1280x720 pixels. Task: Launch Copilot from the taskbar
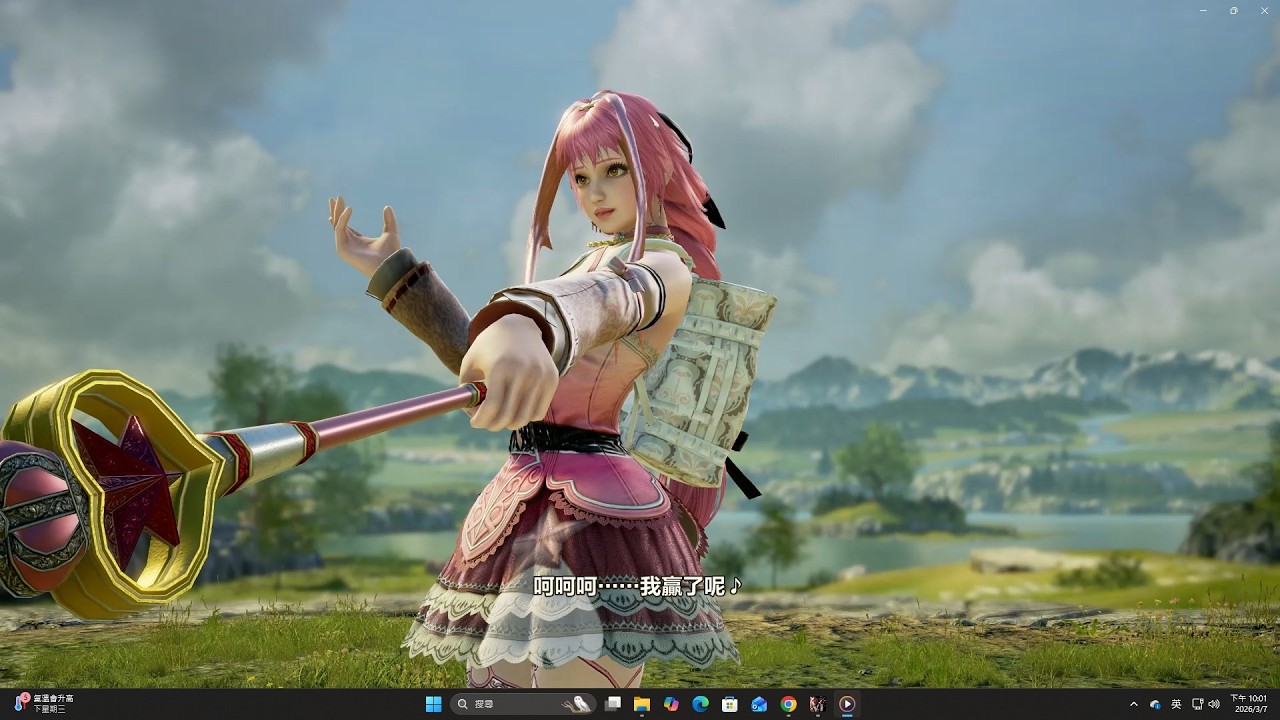point(671,704)
